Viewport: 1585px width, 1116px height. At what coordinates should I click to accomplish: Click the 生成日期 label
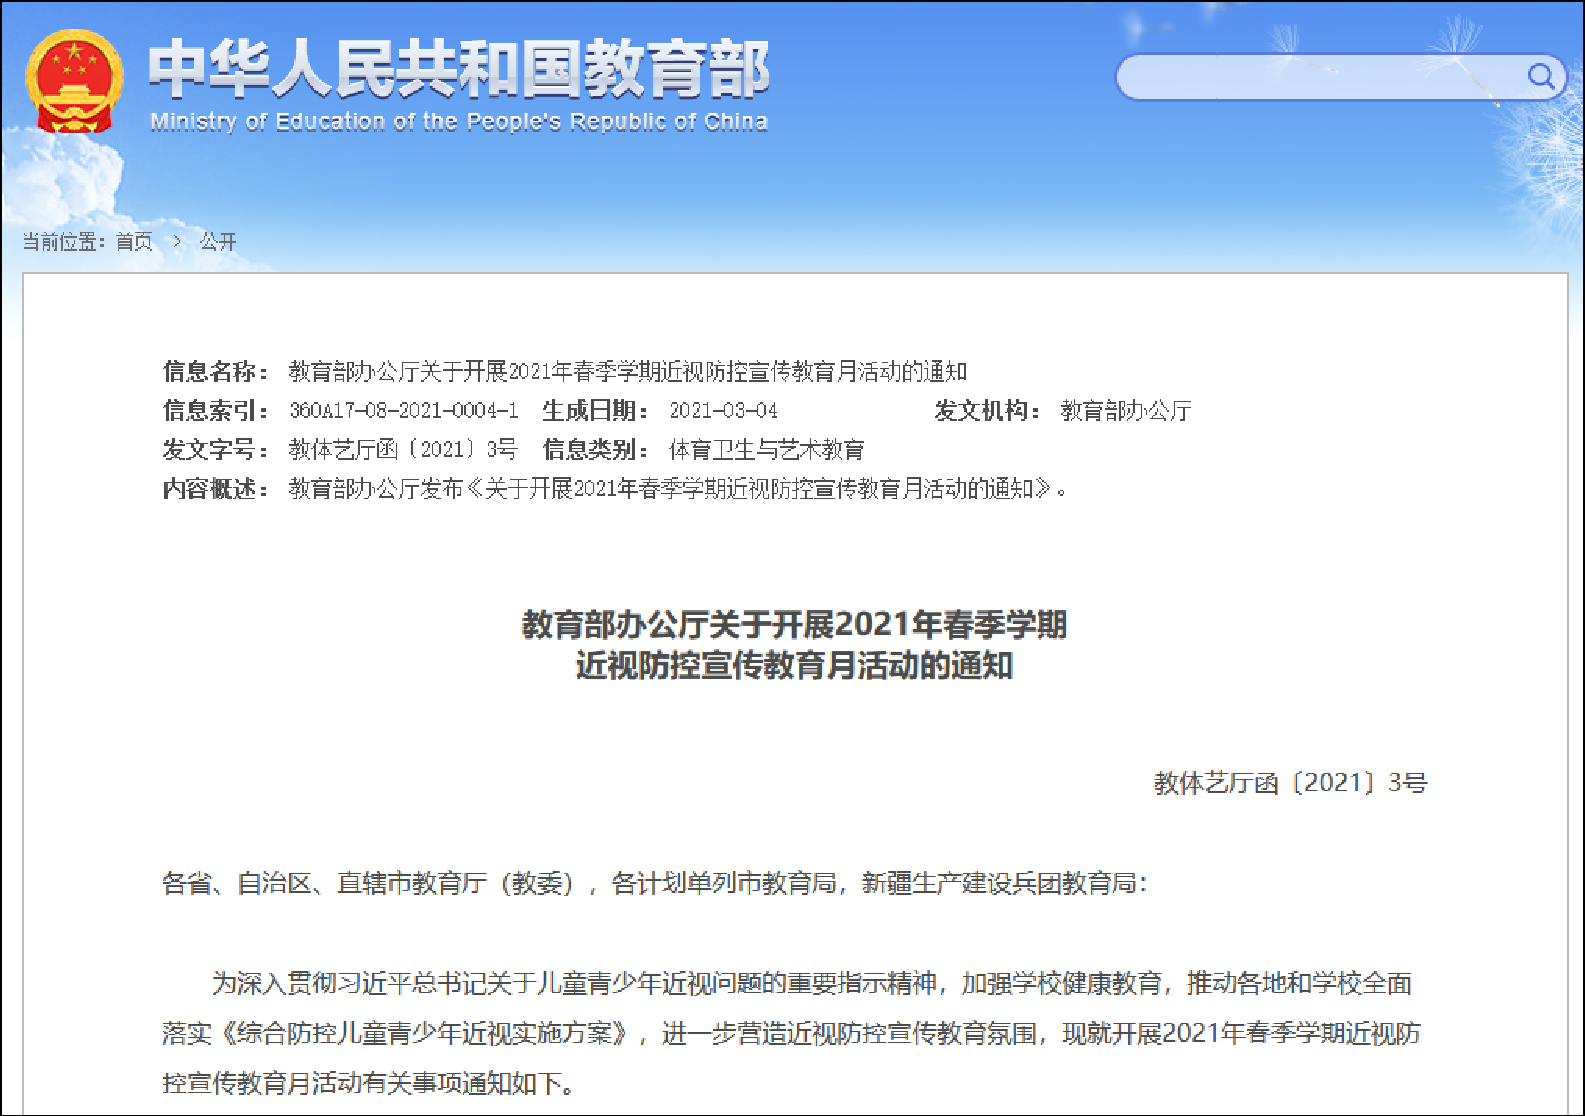(595, 411)
